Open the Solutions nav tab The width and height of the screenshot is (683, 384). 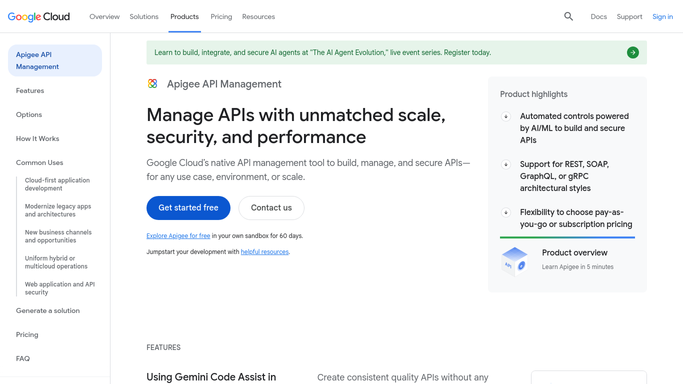click(x=144, y=17)
